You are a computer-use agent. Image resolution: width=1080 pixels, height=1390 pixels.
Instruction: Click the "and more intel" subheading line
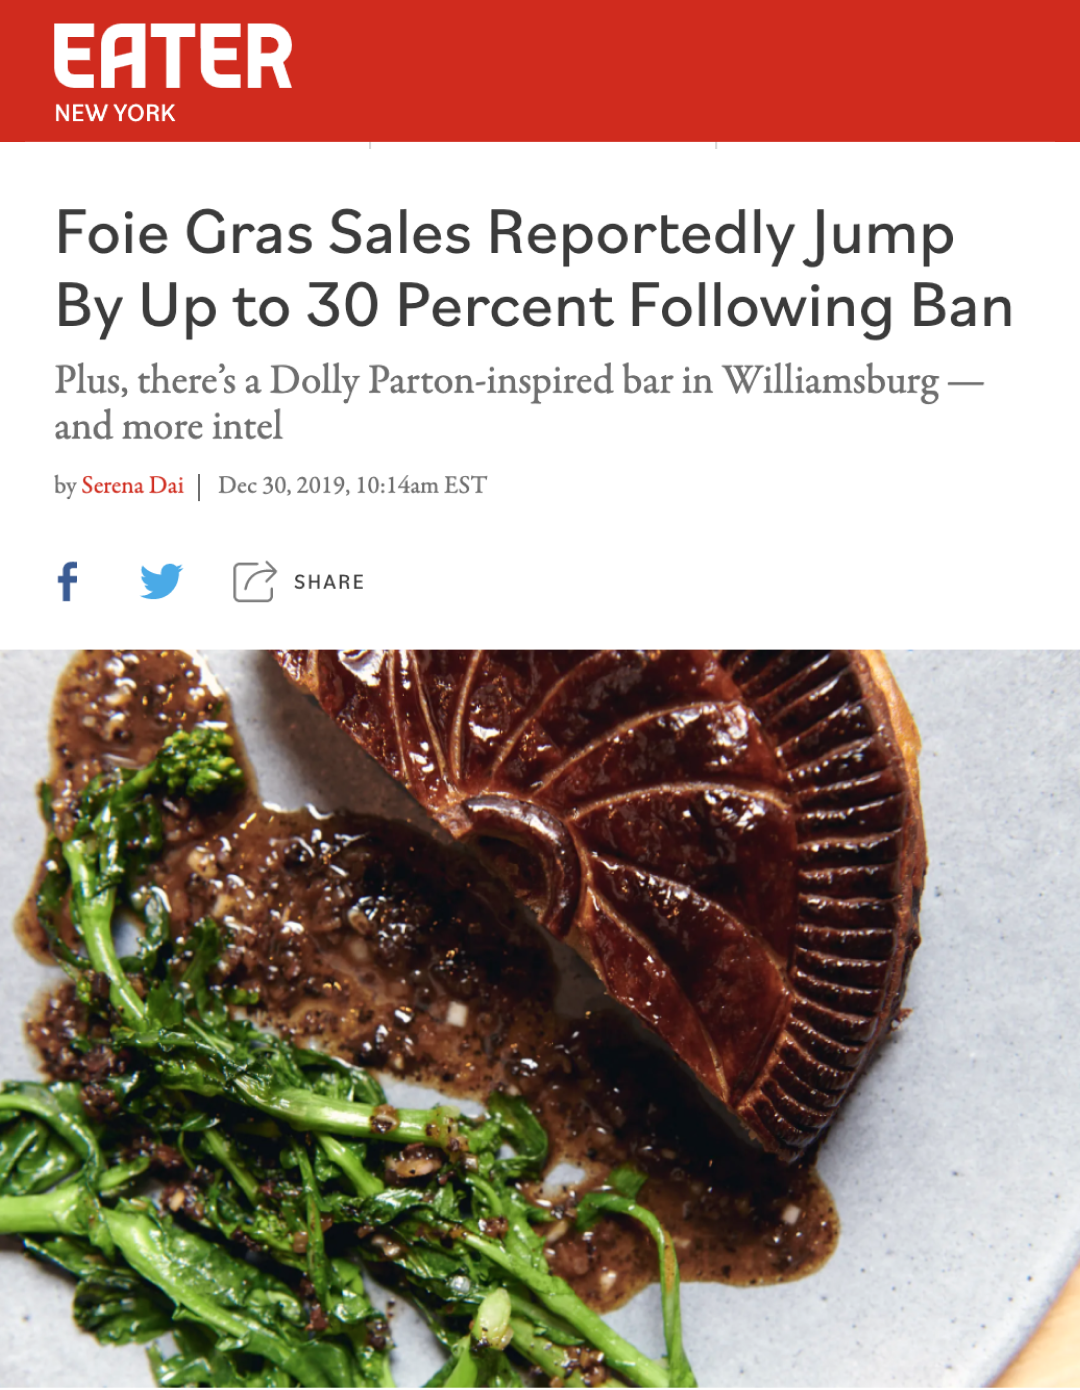point(168,427)
